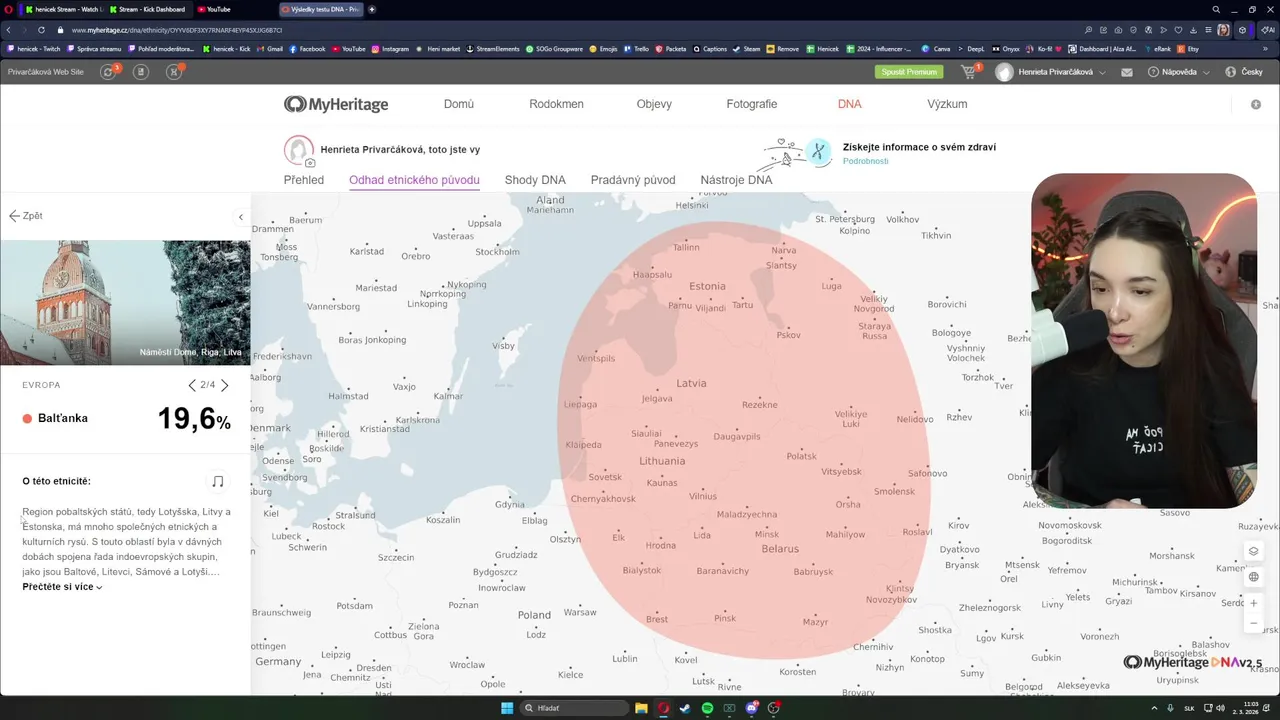
Task: Click the DNA health helix icon
Action: click(819, 152)
